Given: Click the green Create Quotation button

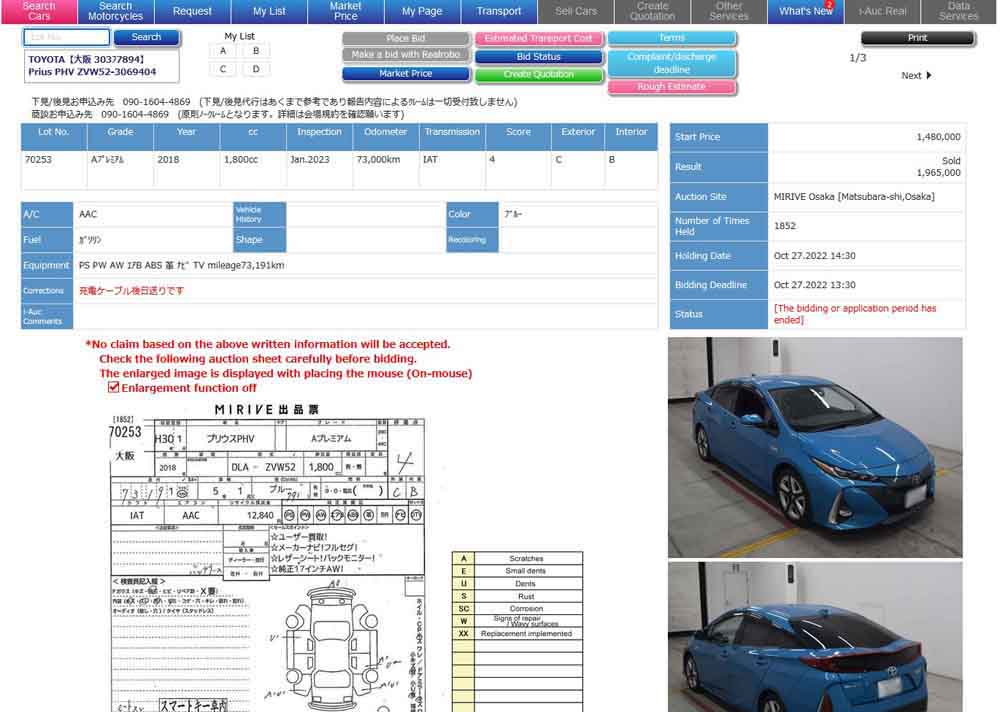Looking at the screenshot, I should point(538,75).
